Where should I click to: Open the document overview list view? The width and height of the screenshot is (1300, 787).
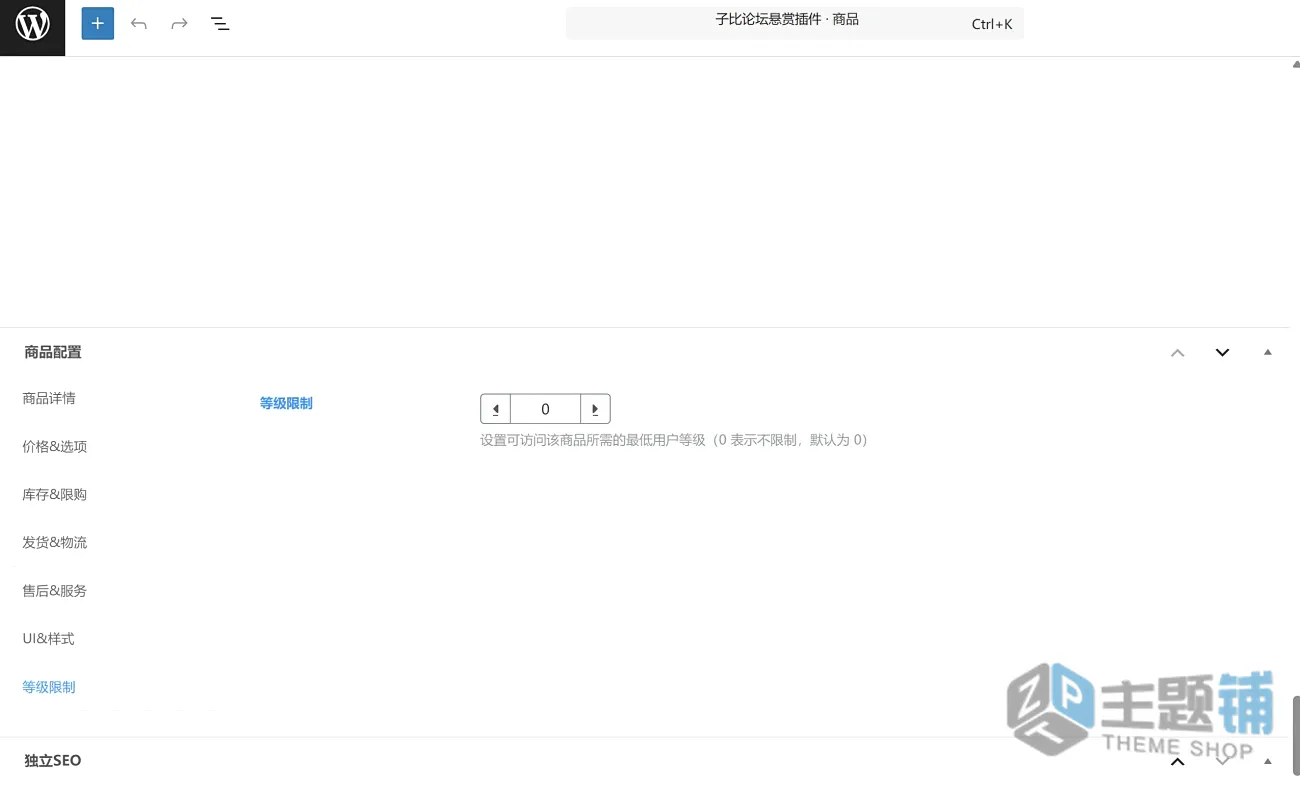(220, 24)
